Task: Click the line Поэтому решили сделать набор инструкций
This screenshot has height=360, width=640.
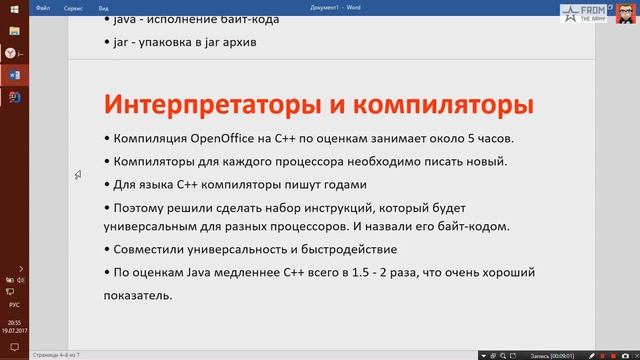Action: click(307, 217)
